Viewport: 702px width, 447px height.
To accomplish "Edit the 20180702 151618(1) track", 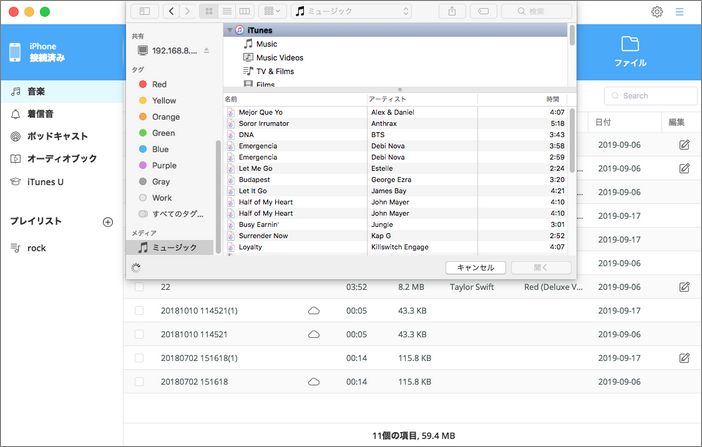I will (x=684, y=358).
